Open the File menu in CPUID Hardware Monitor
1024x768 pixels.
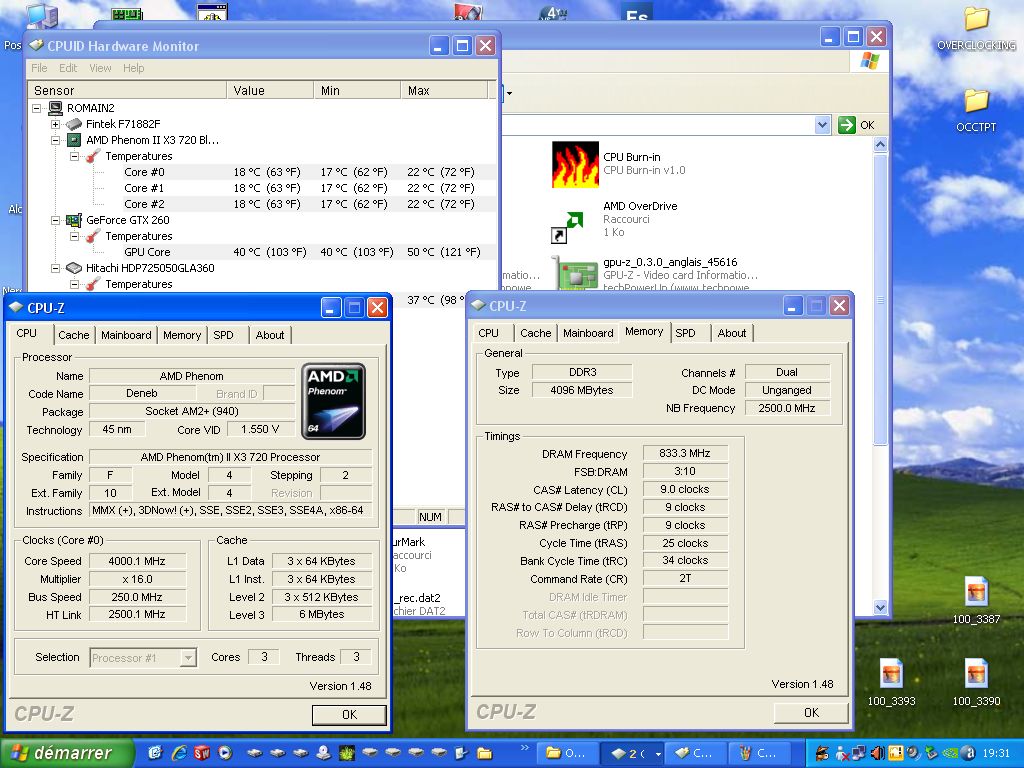tap(38, 68)
